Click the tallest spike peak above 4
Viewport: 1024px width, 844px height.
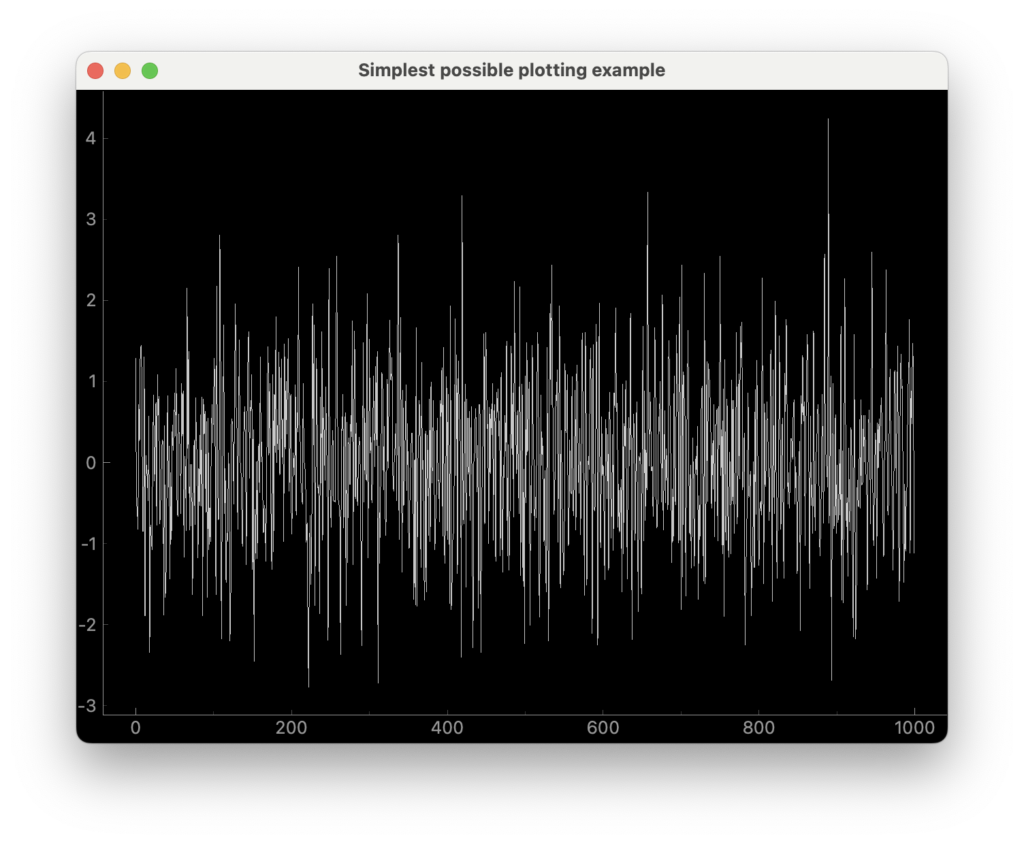click(x=828, y=120)
